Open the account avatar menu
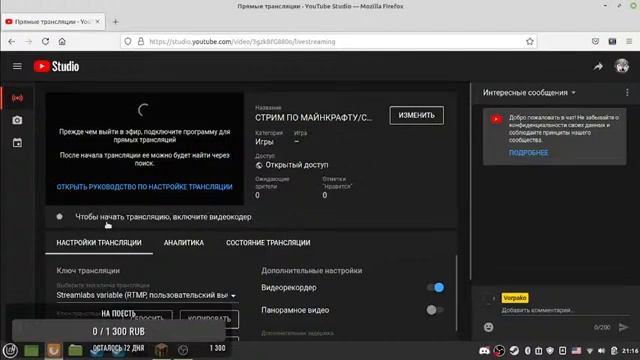Image resolution: width=640 pixels, height=360 pixels. click(x=622, y=66)
